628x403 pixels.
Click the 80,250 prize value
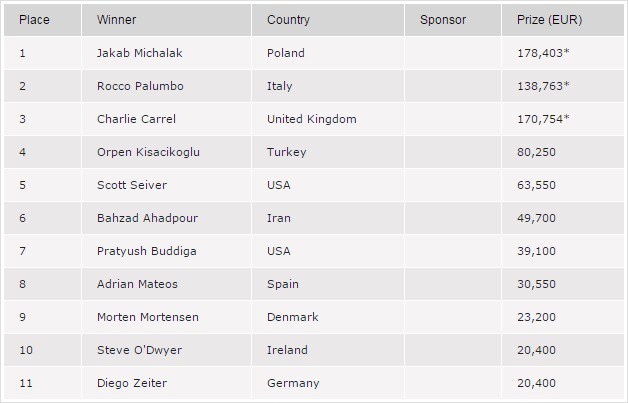point(536,152)
